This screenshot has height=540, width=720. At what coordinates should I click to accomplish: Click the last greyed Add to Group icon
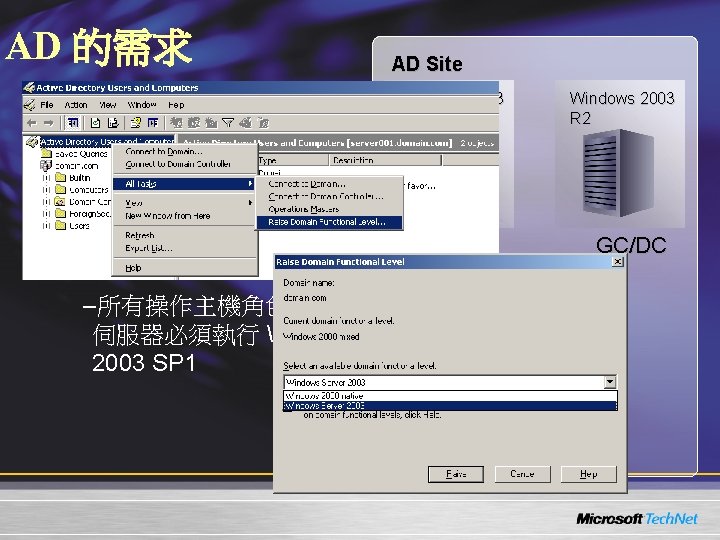tap(264, 123)
